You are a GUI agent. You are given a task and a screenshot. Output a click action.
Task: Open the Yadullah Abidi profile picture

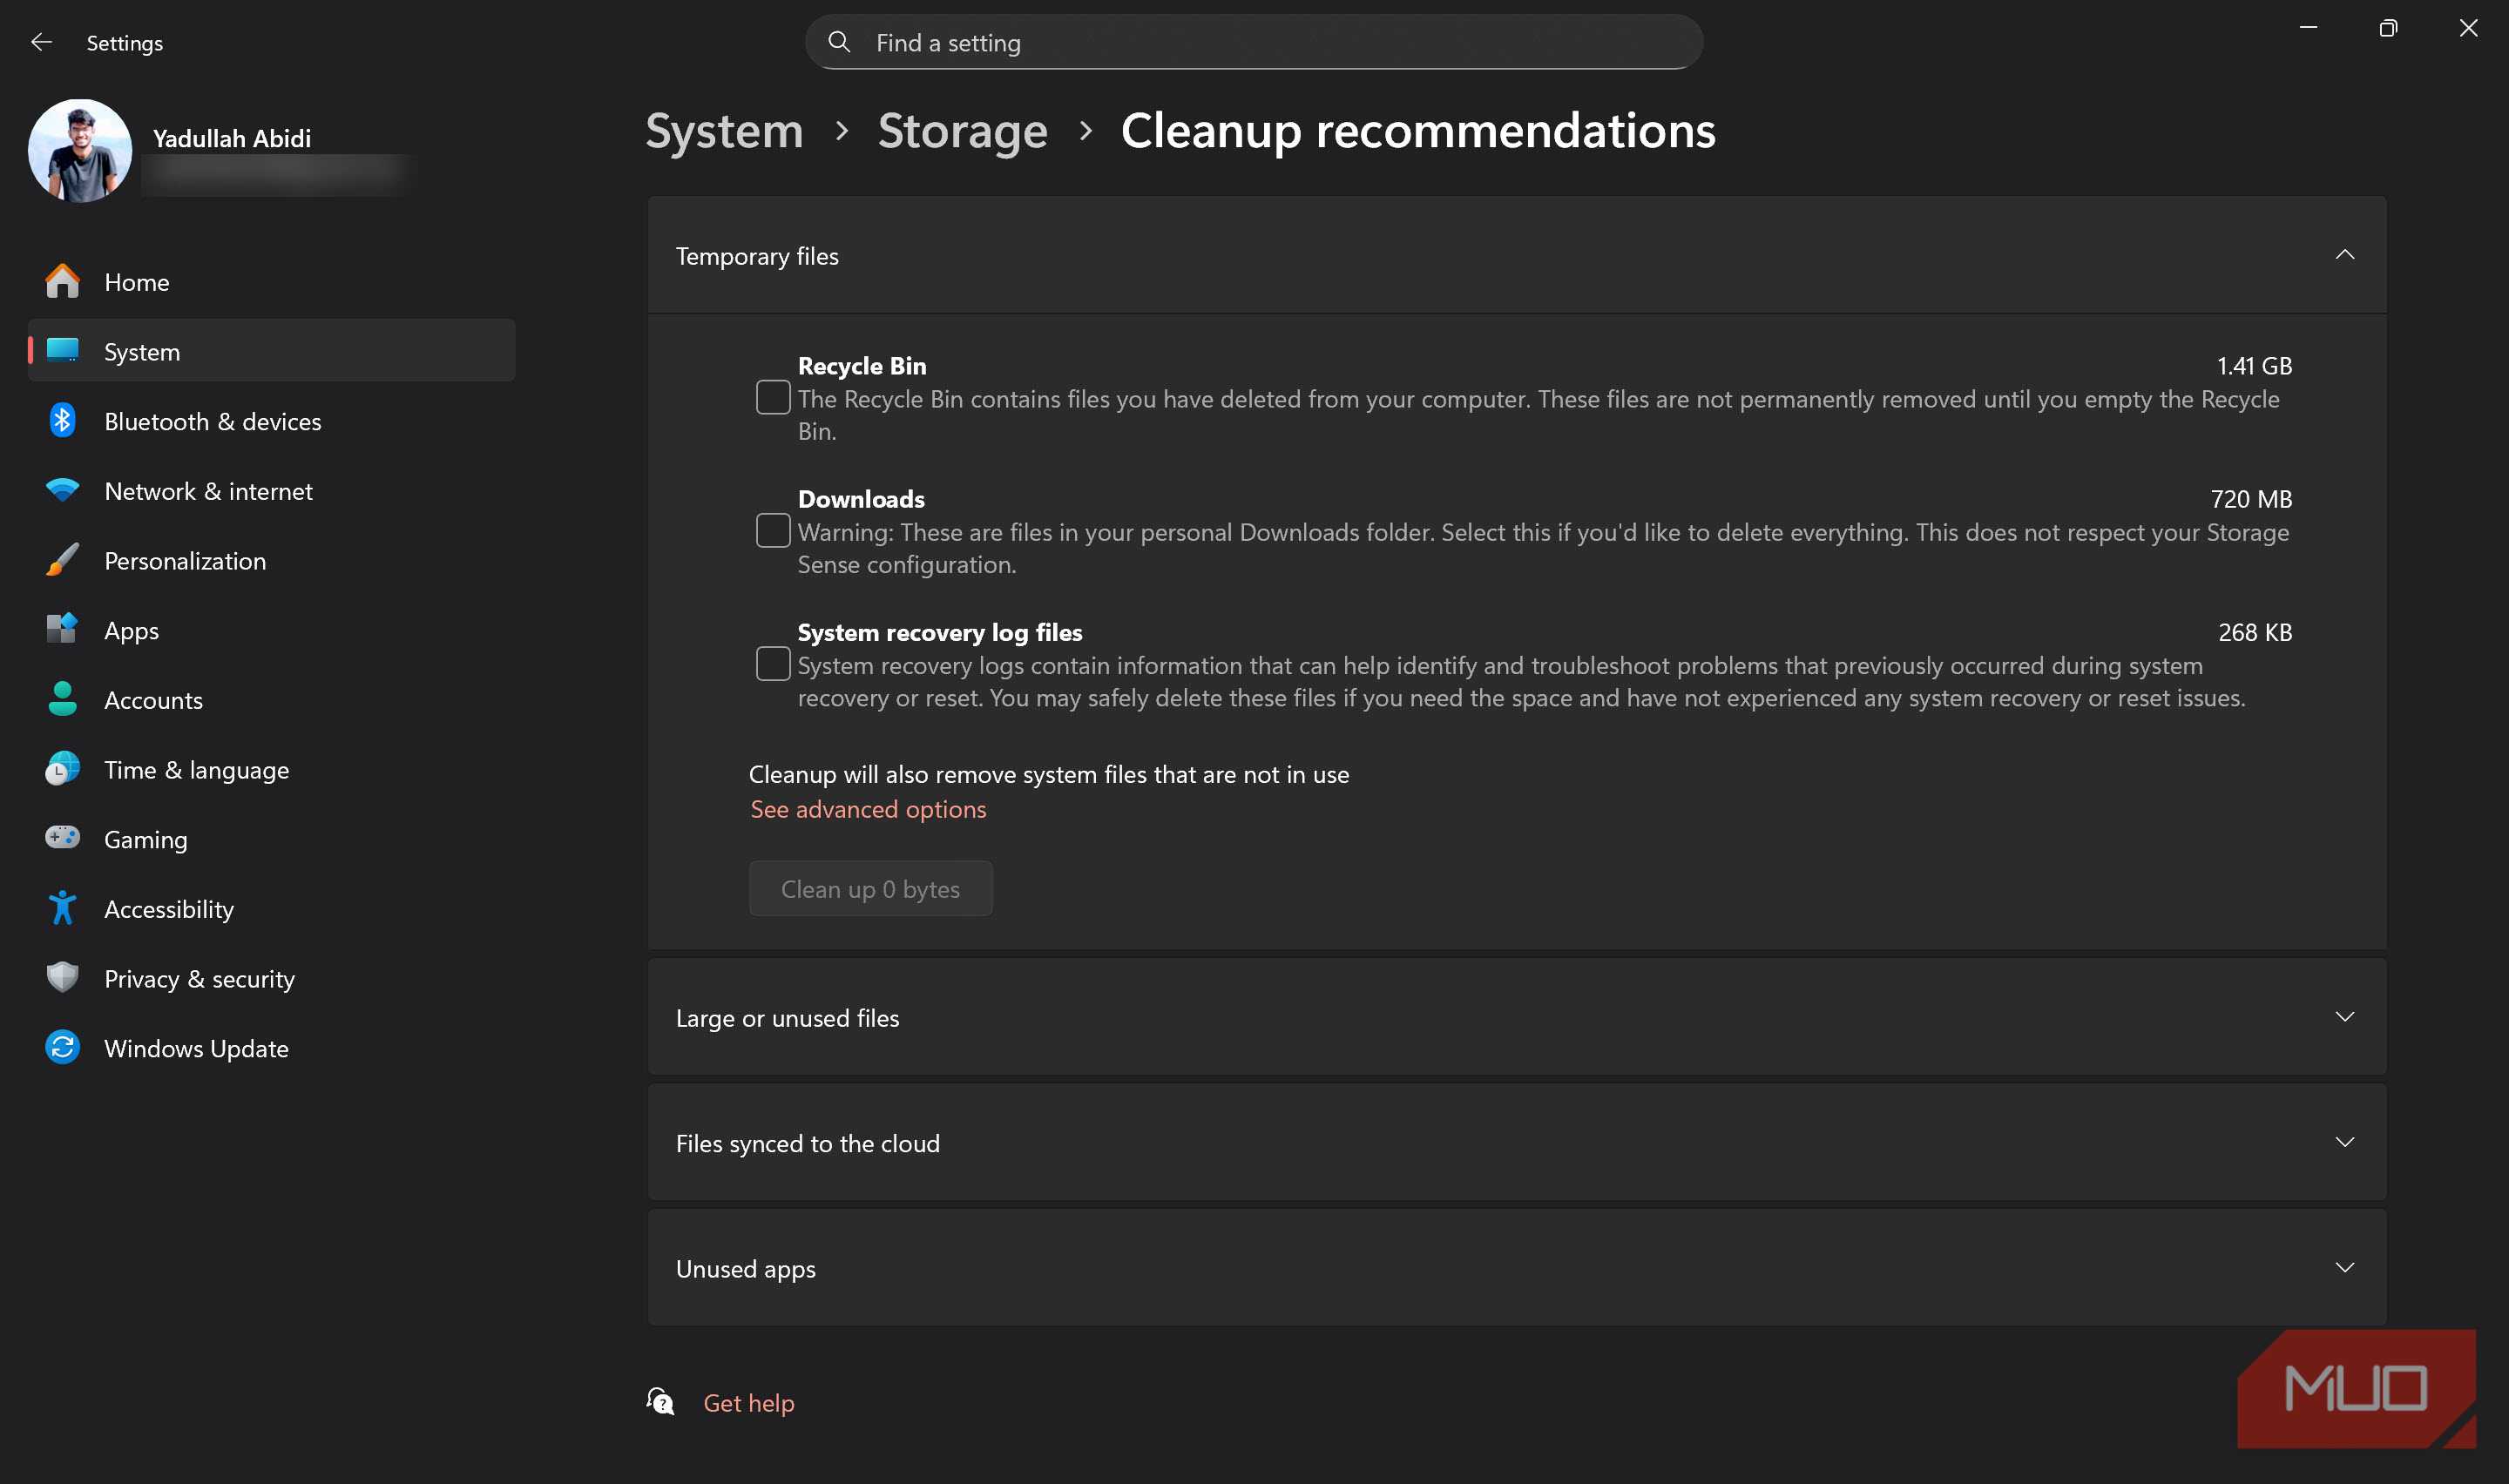(80, 151)
